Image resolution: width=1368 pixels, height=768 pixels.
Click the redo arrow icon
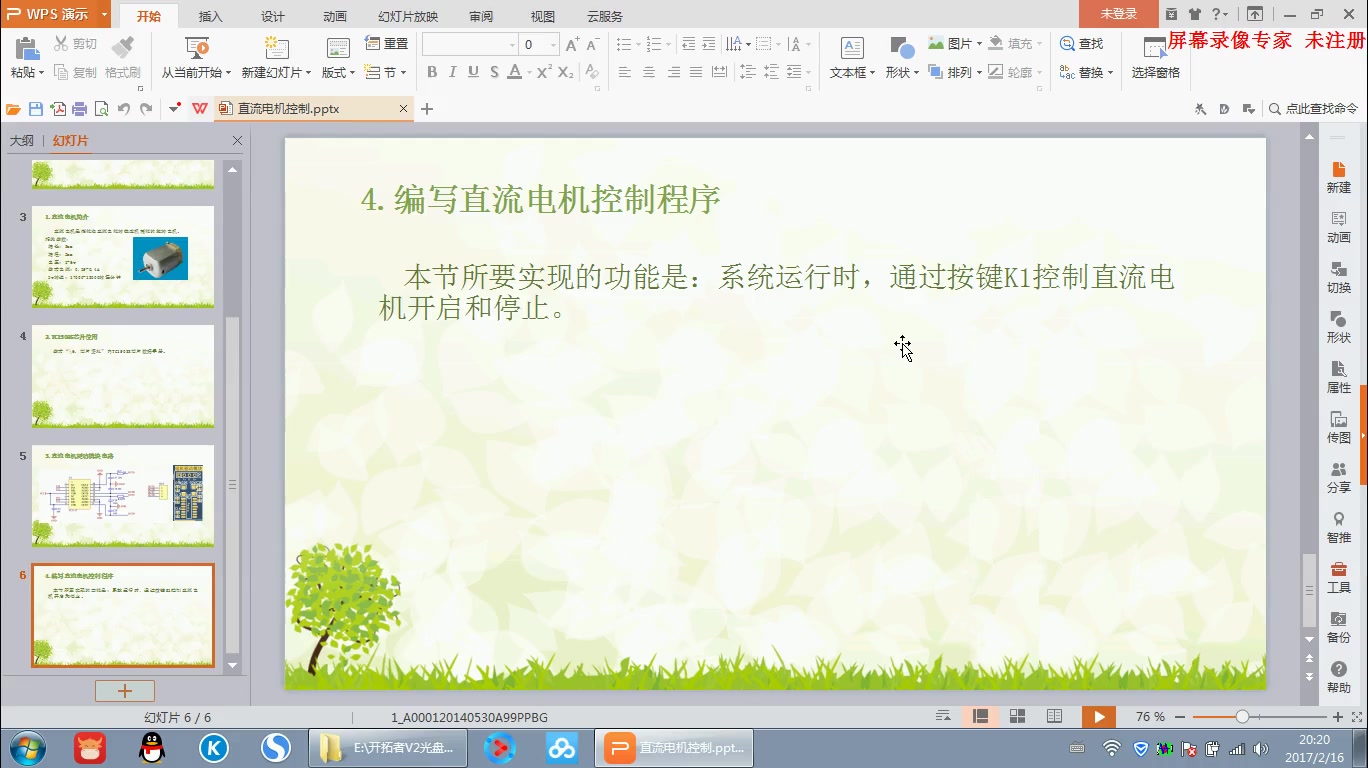click(146, 109)
